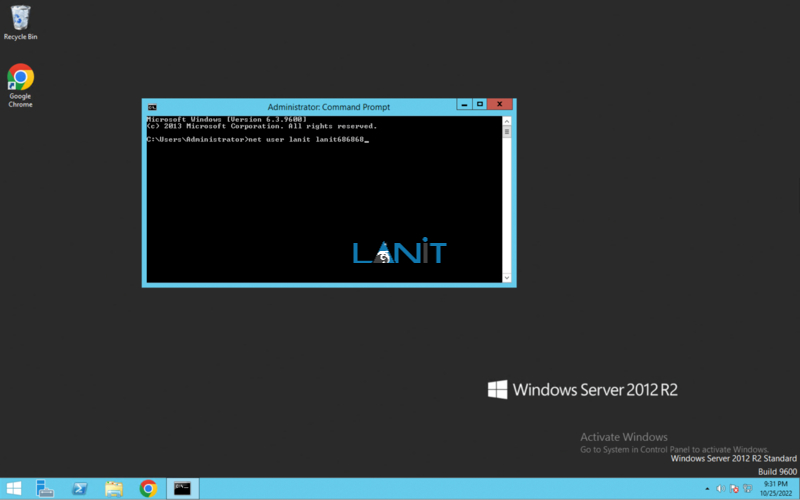This screenshot has width=800, height=500.
Task: Open the Command Prompt window system menu icon
Action: [152, 107]
